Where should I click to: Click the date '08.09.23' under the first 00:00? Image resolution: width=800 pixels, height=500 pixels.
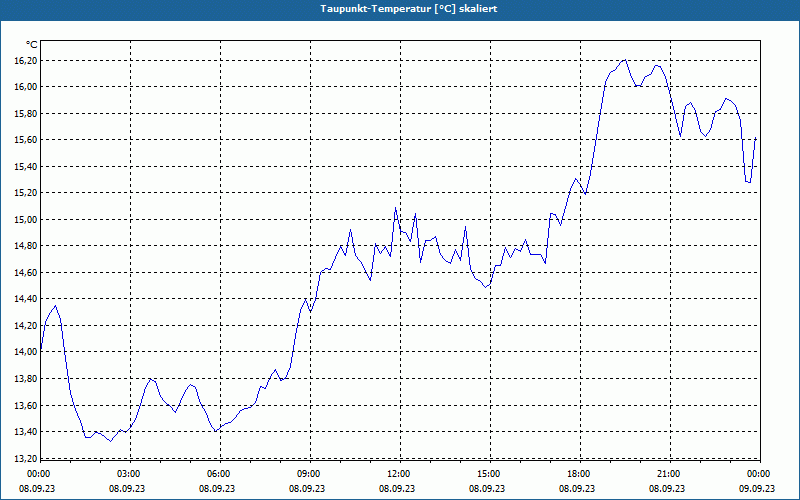click(37, 488)
